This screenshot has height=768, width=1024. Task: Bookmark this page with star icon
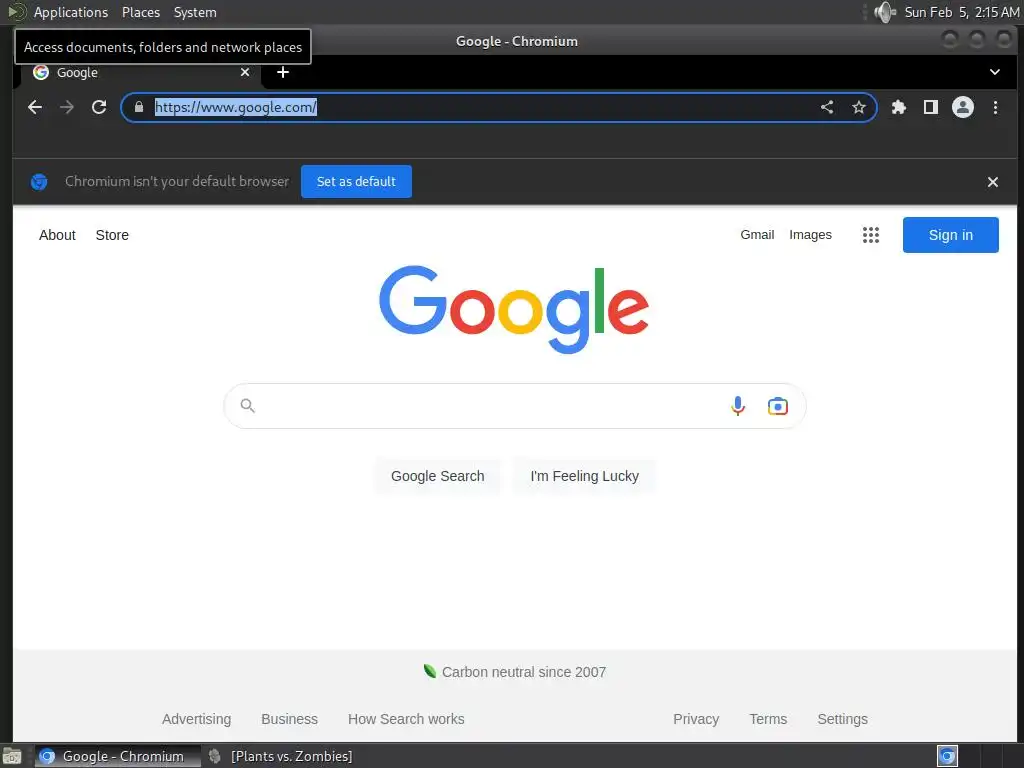pyautogui.click(x=859, y=107)
